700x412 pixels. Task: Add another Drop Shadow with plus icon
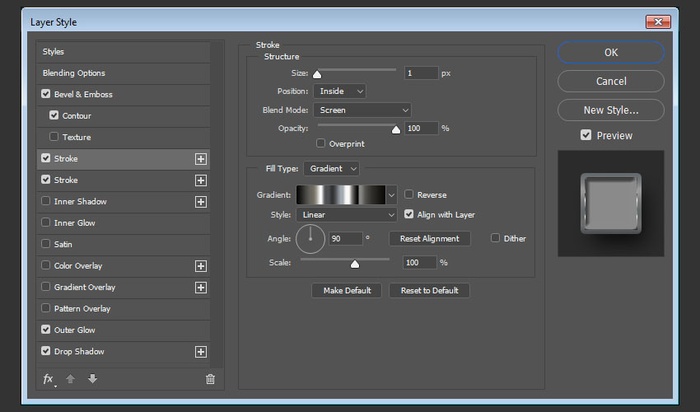(x=201, y=352)
